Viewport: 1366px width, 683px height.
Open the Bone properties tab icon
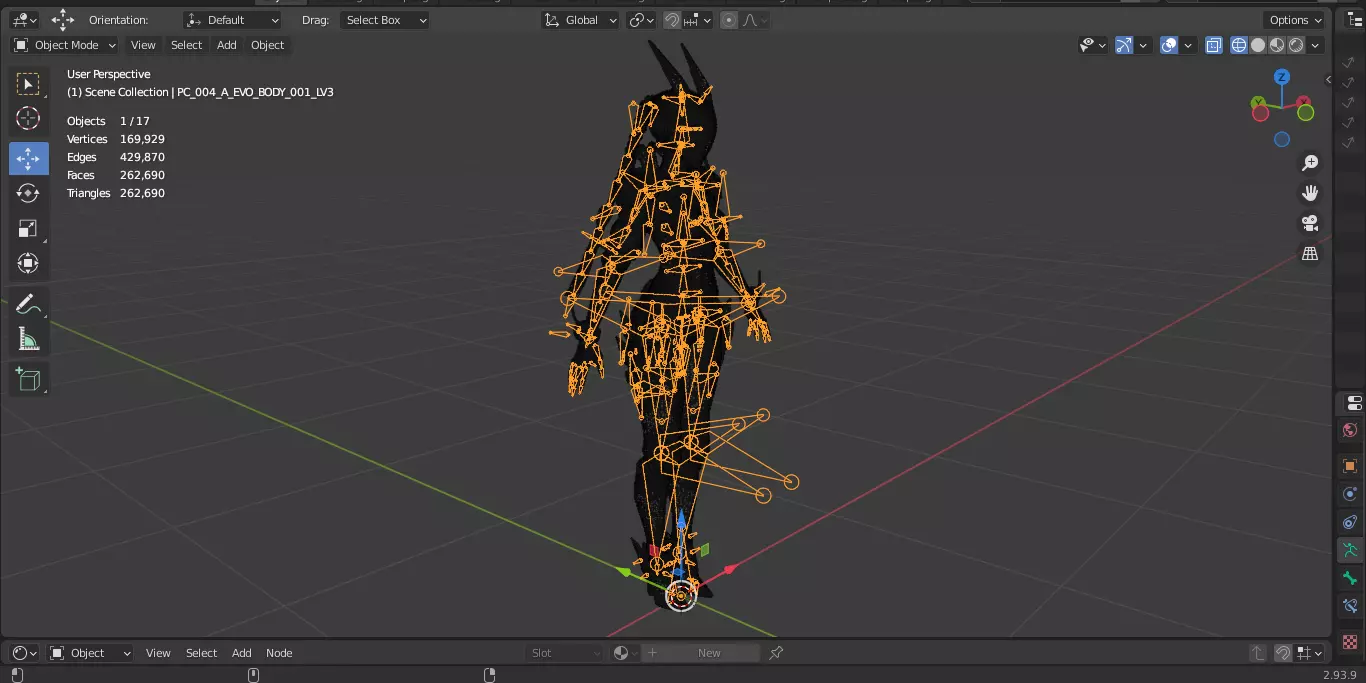pyautogui.click(x=1350, y=578)
